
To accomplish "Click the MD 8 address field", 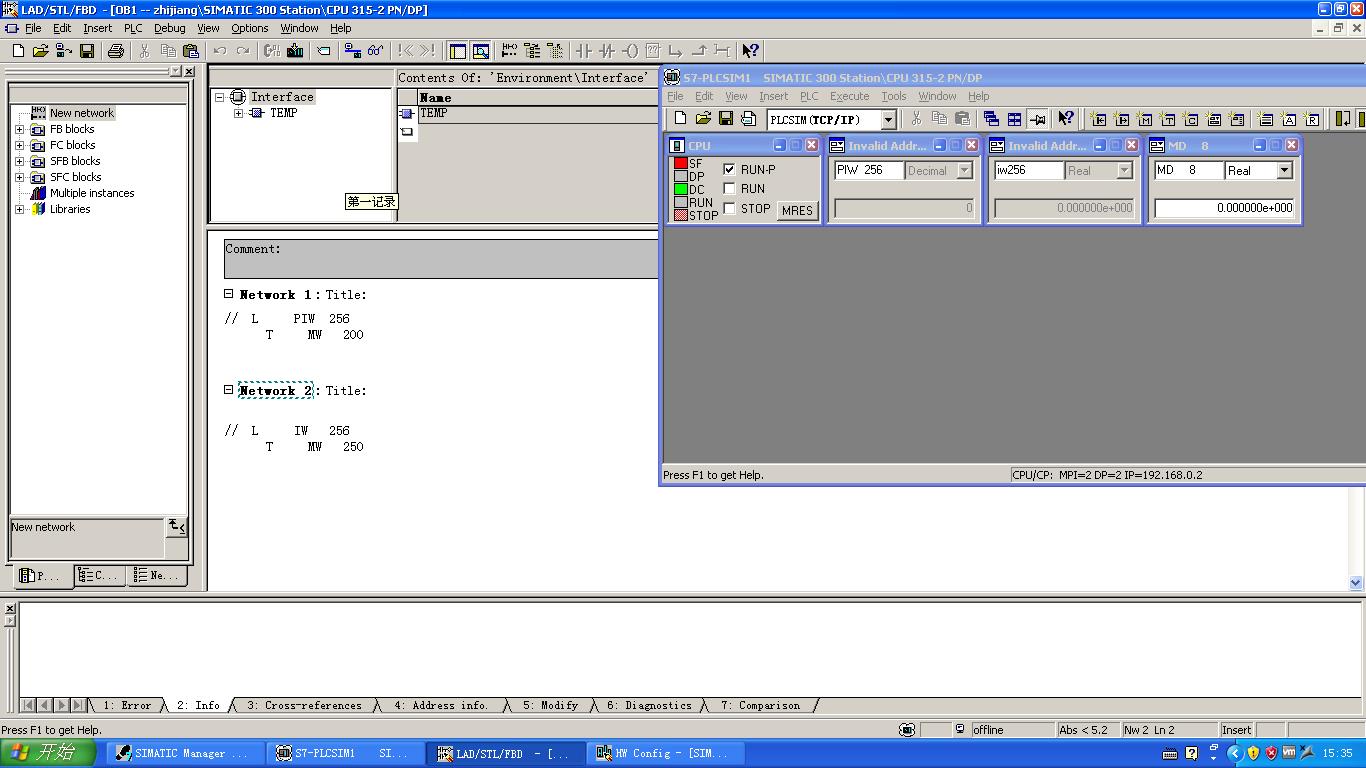I will pos(1188,171).
